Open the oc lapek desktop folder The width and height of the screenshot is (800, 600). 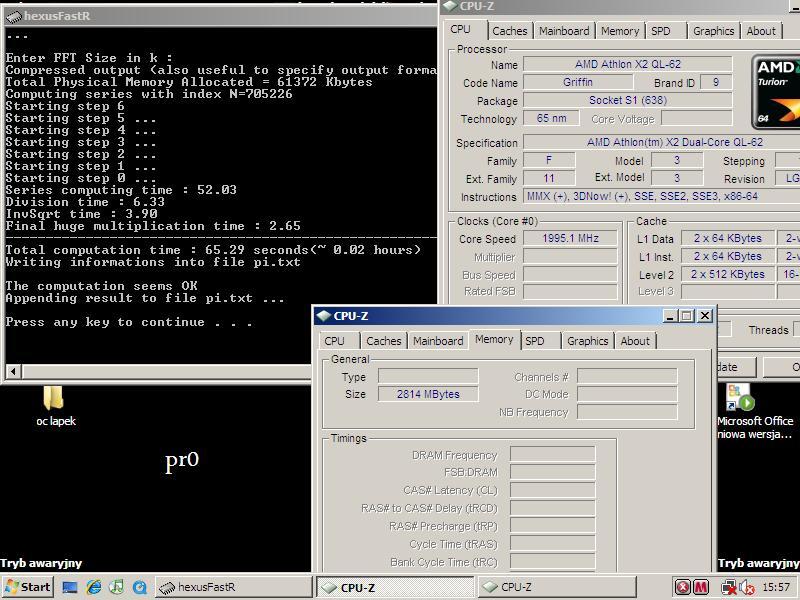[55, 406]
